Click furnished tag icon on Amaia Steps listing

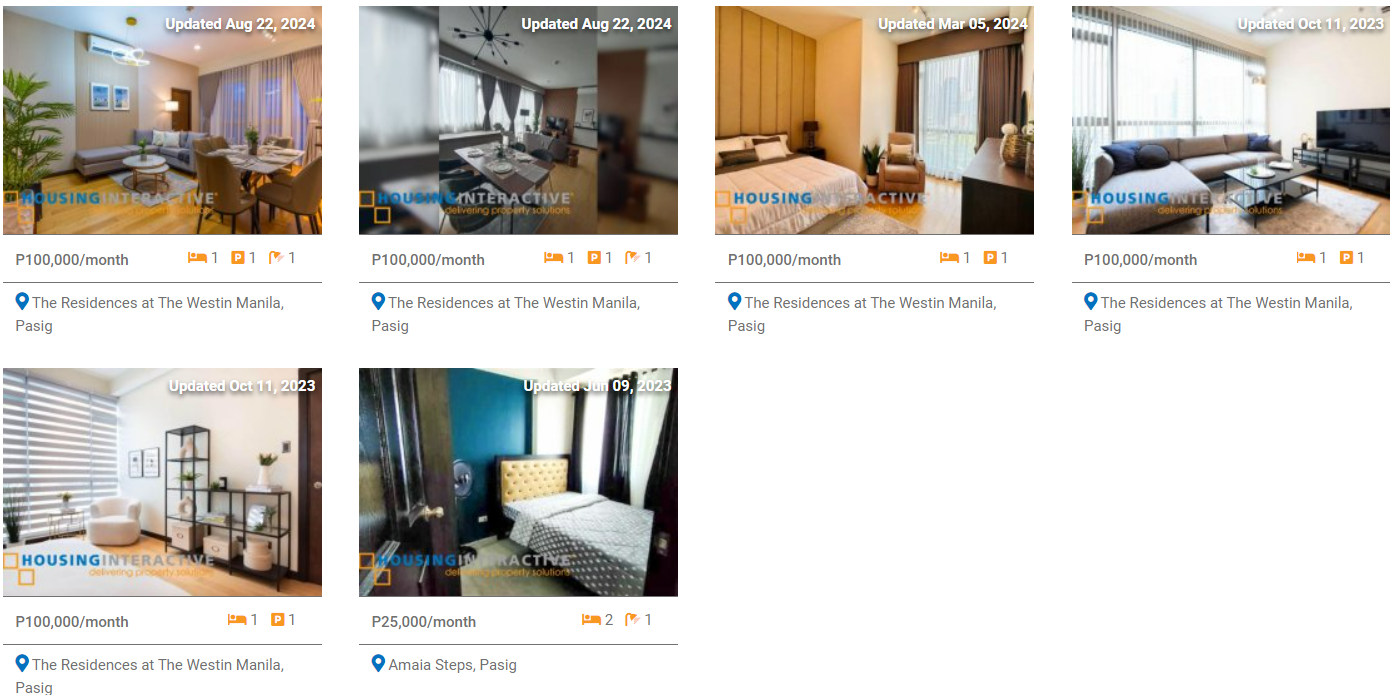633,620
